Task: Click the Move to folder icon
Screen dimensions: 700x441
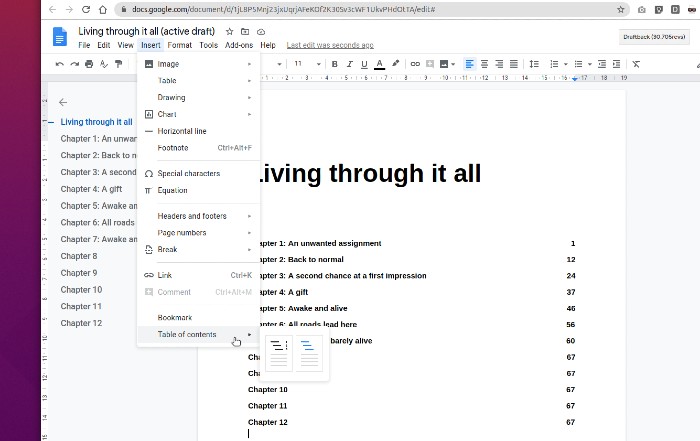Action: [x=245, y=32]
